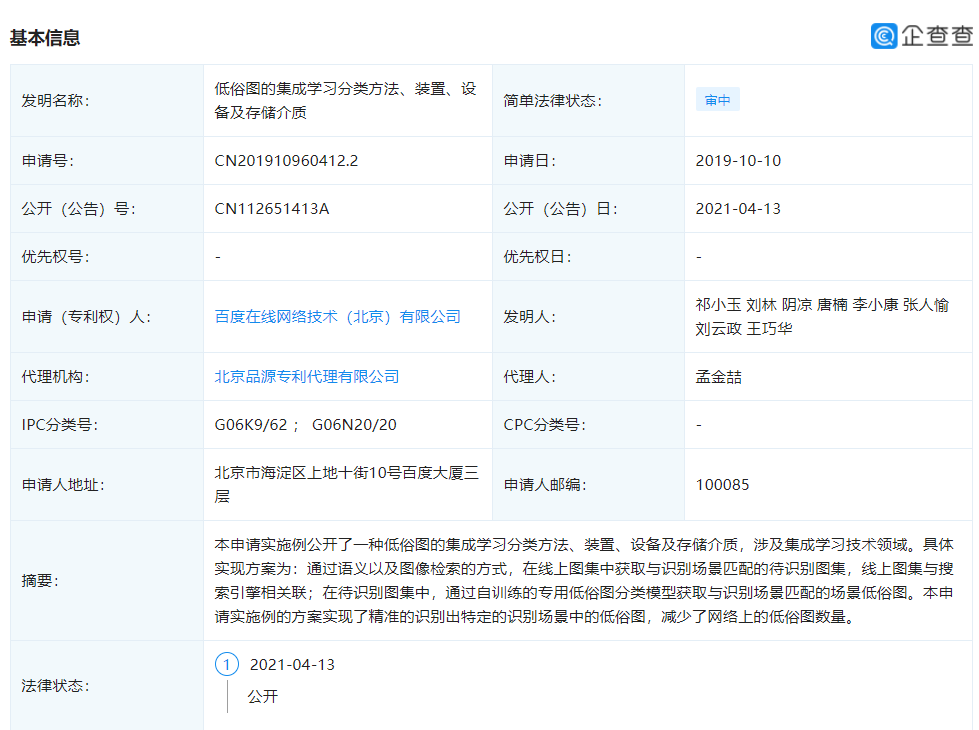Click the 申请号 label
The width and height of the screenshot is (979, 730).
(48, 160)
